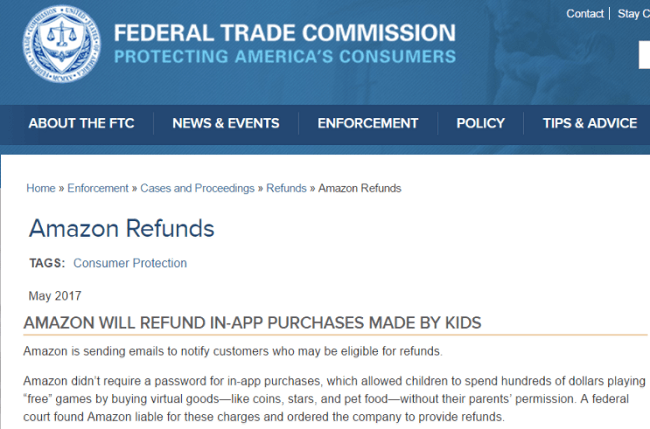The width and height of the screenshot is (650, 429).
Task: Go to the Tips & Advice section
Action: (x=590, y=123)
